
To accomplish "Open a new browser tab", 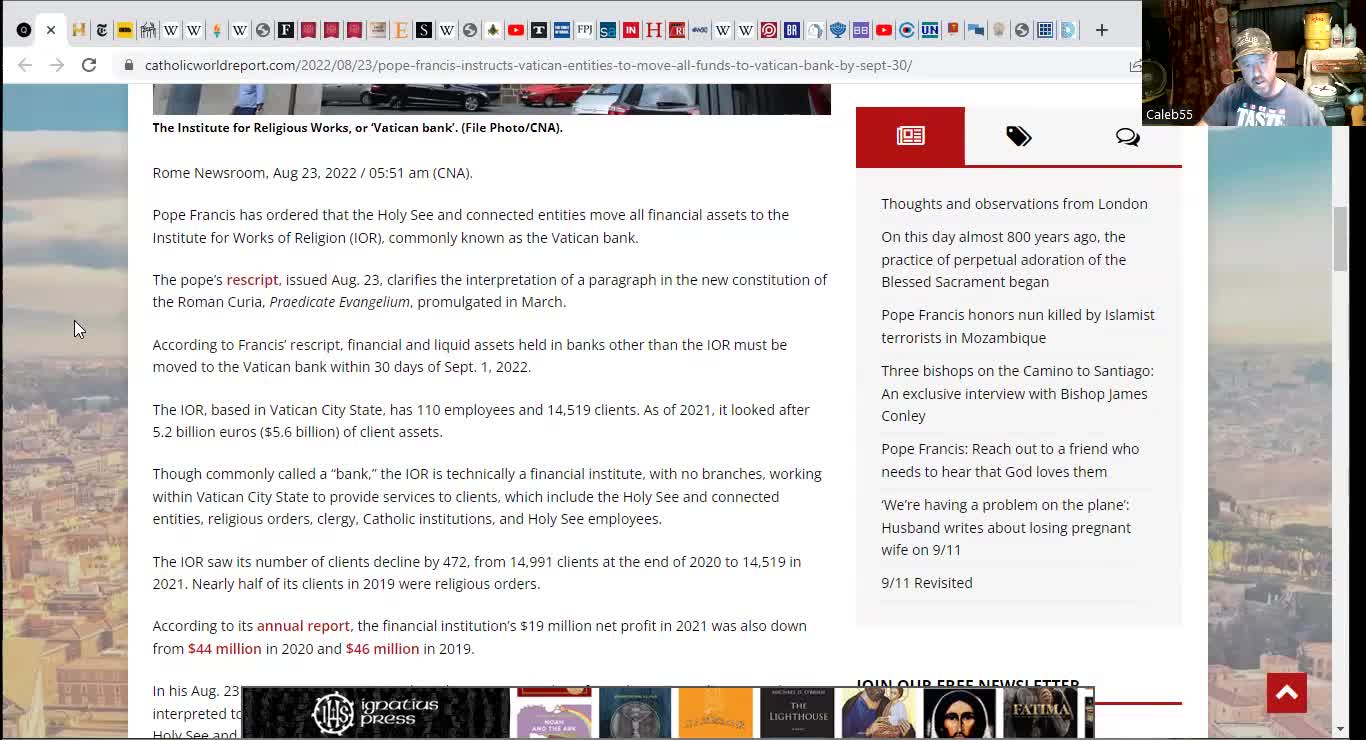I will tap(1101, 30).
